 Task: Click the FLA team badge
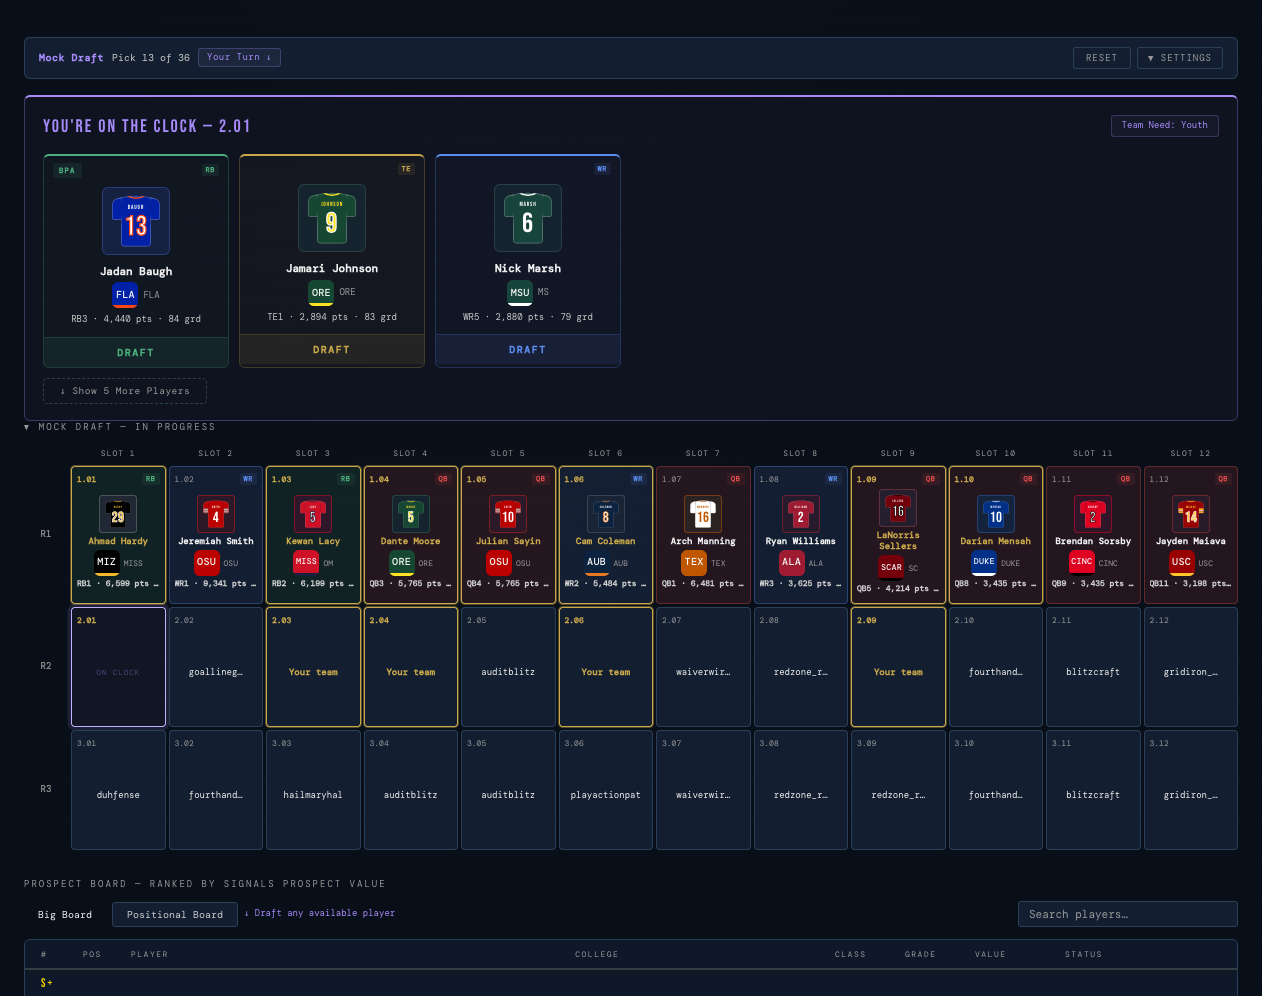[125, 295]
